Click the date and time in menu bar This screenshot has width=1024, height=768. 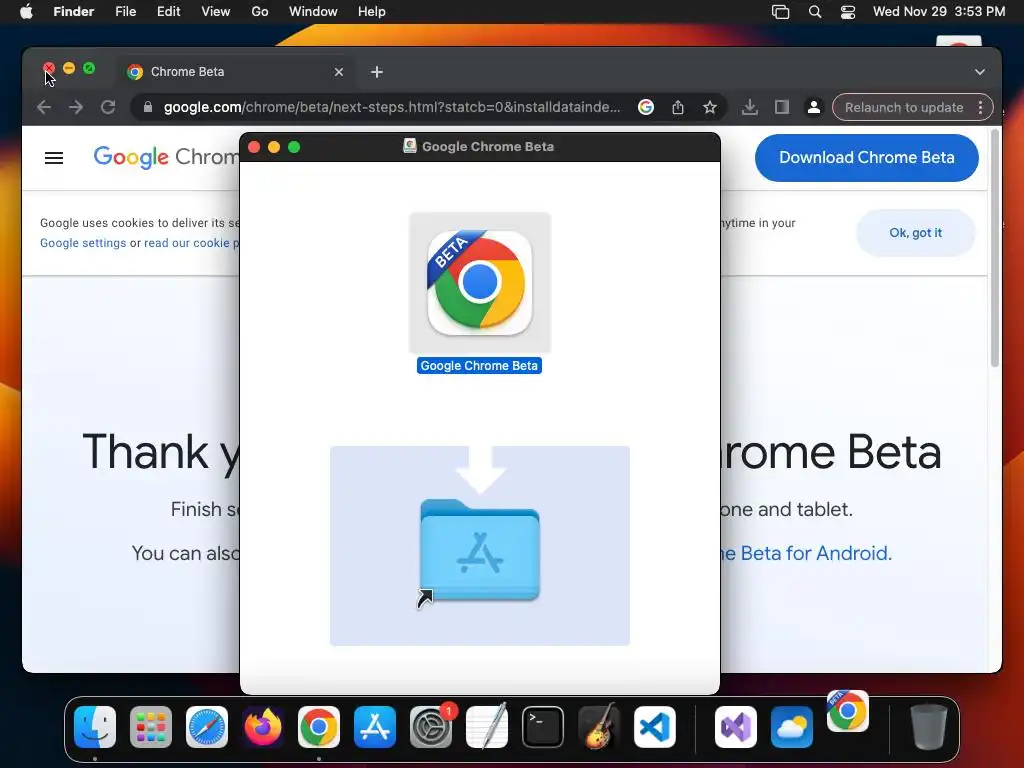(x=939, y=12)
